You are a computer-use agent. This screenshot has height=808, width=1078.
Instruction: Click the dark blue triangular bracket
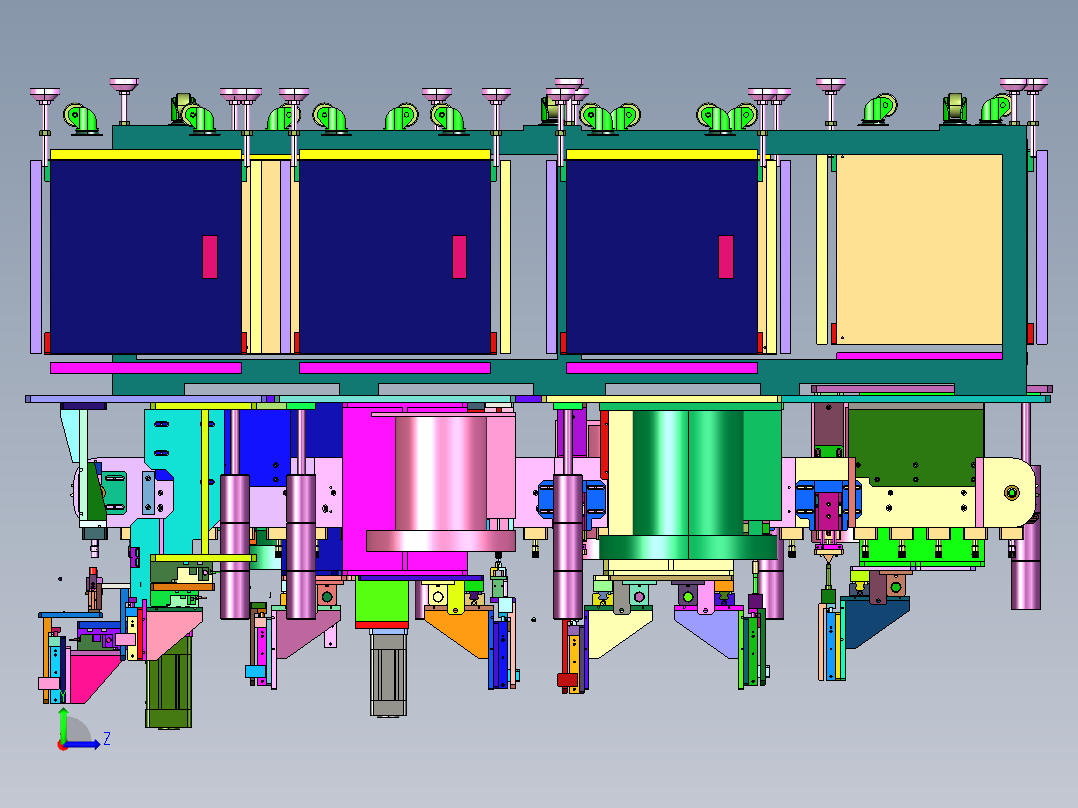(876, 623)
